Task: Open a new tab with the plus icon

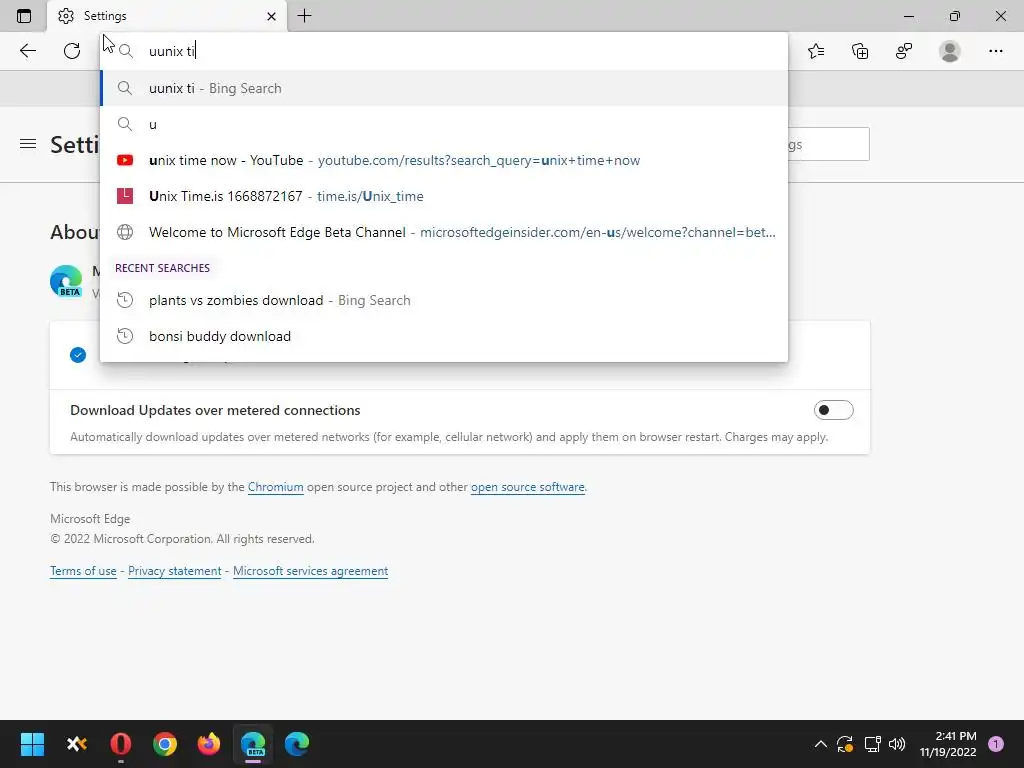Action: 304,16
